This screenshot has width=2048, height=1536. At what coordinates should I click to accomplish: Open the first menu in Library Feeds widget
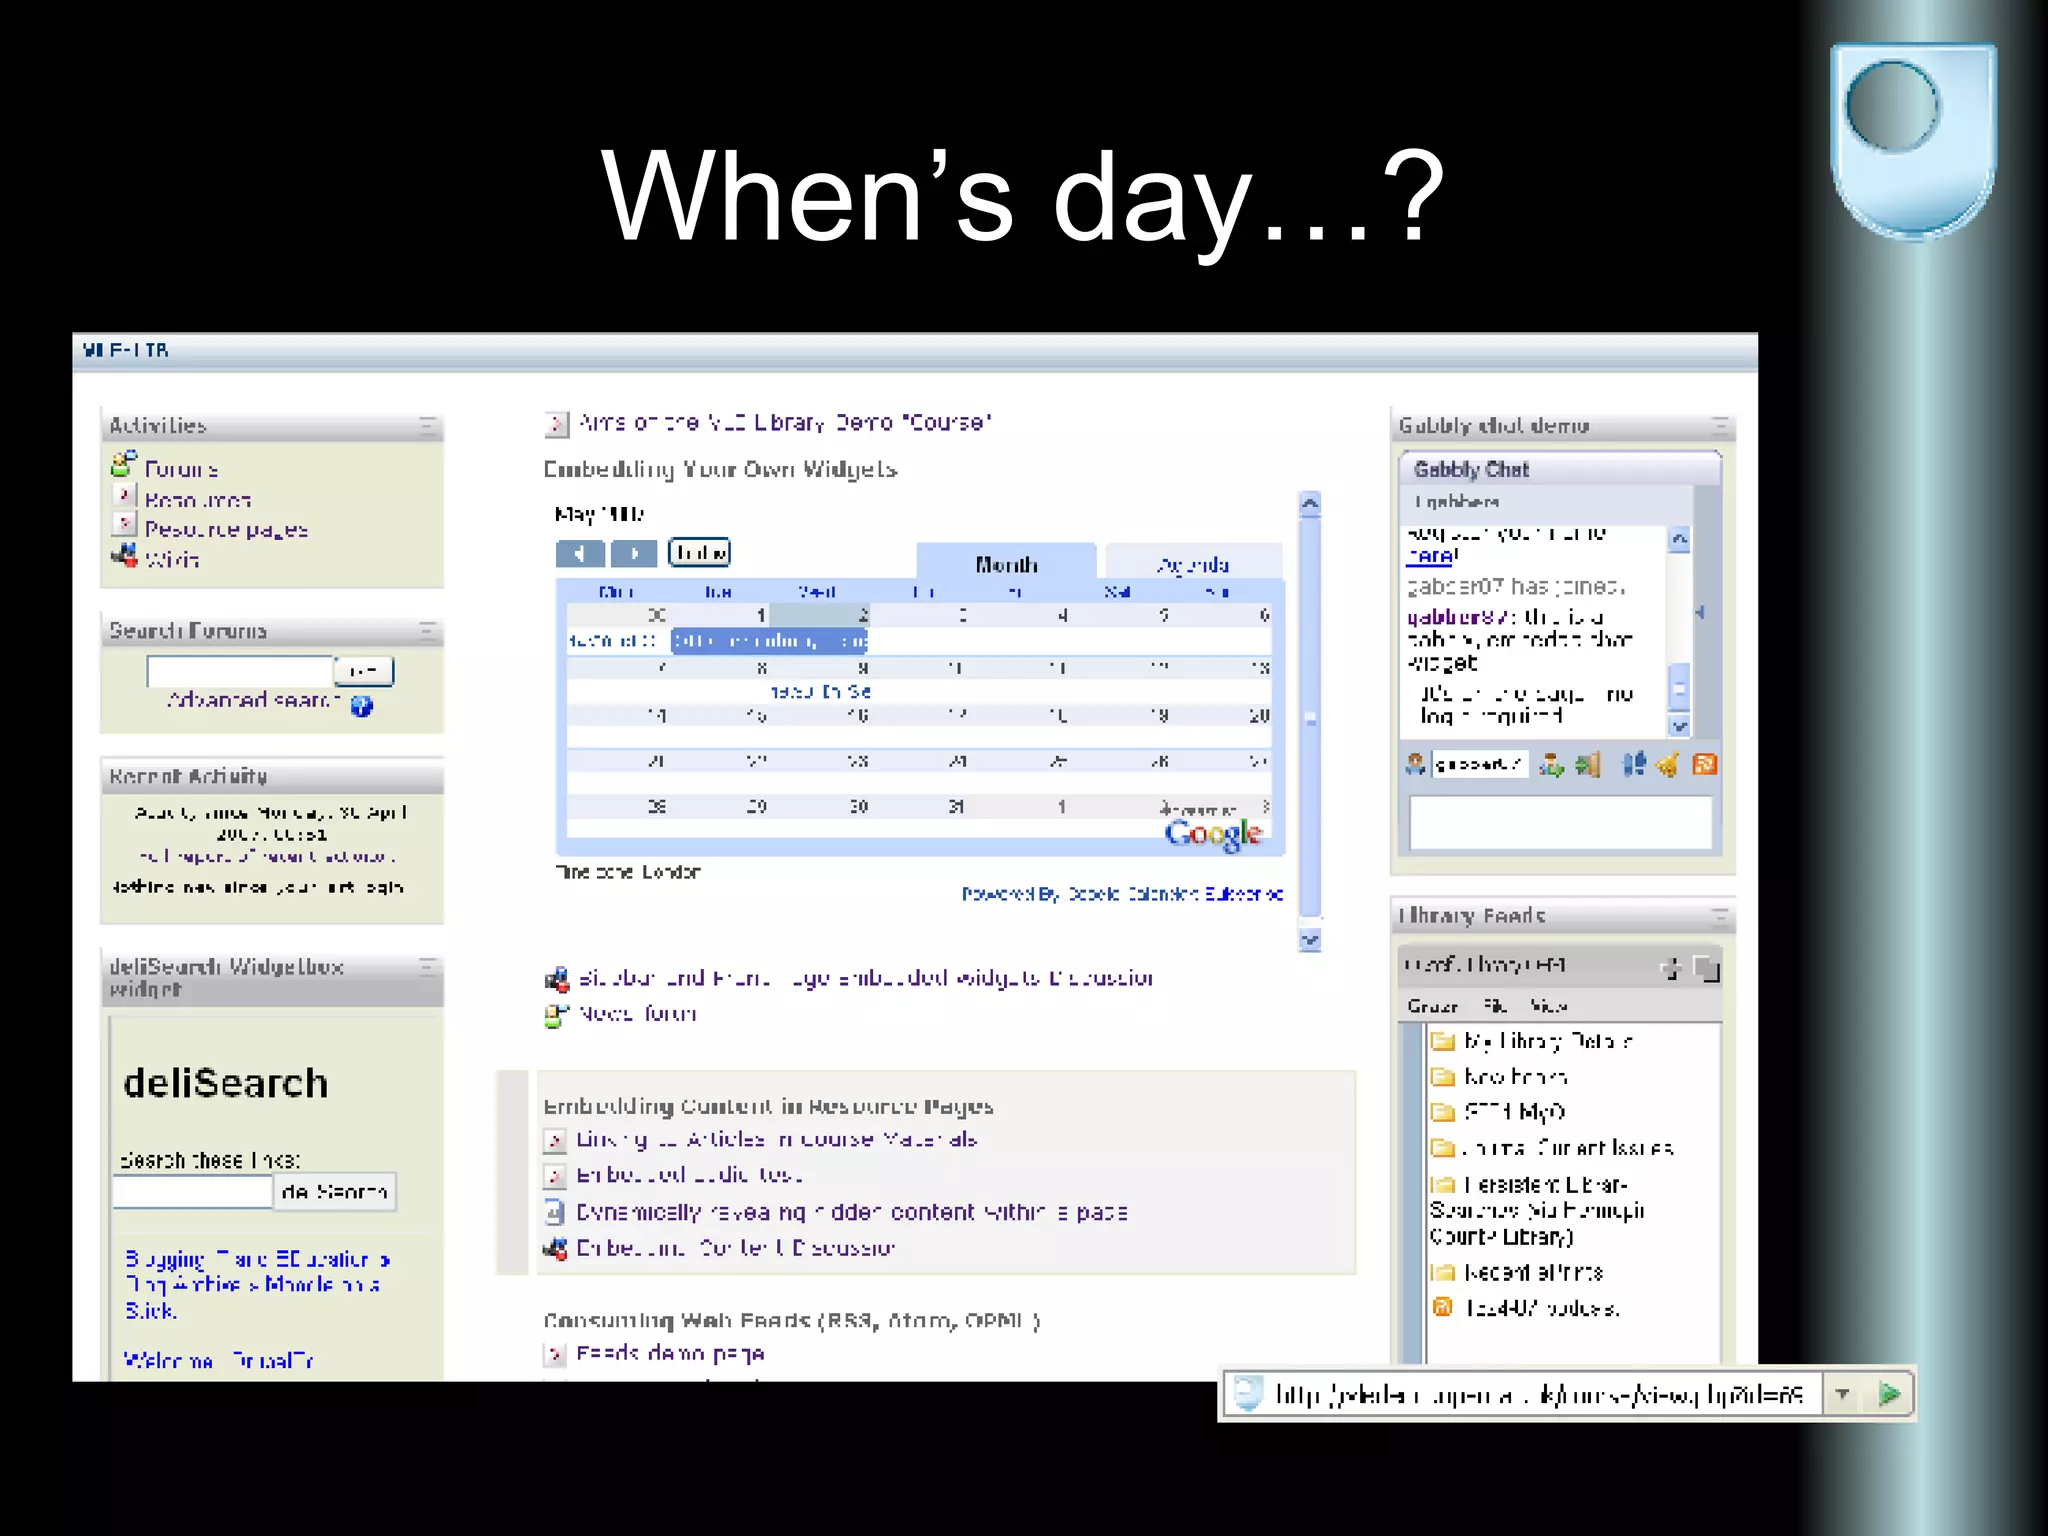pos(1432,1006)
